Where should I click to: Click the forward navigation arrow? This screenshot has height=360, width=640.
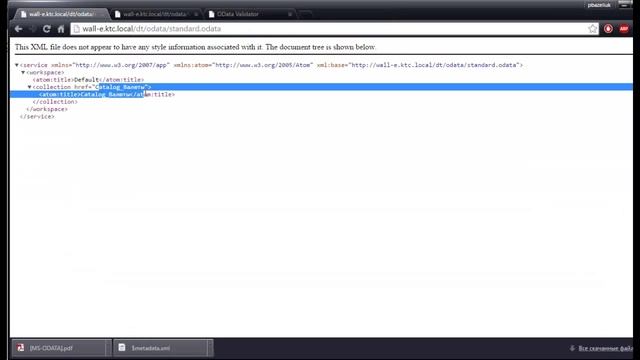[33, 29]
